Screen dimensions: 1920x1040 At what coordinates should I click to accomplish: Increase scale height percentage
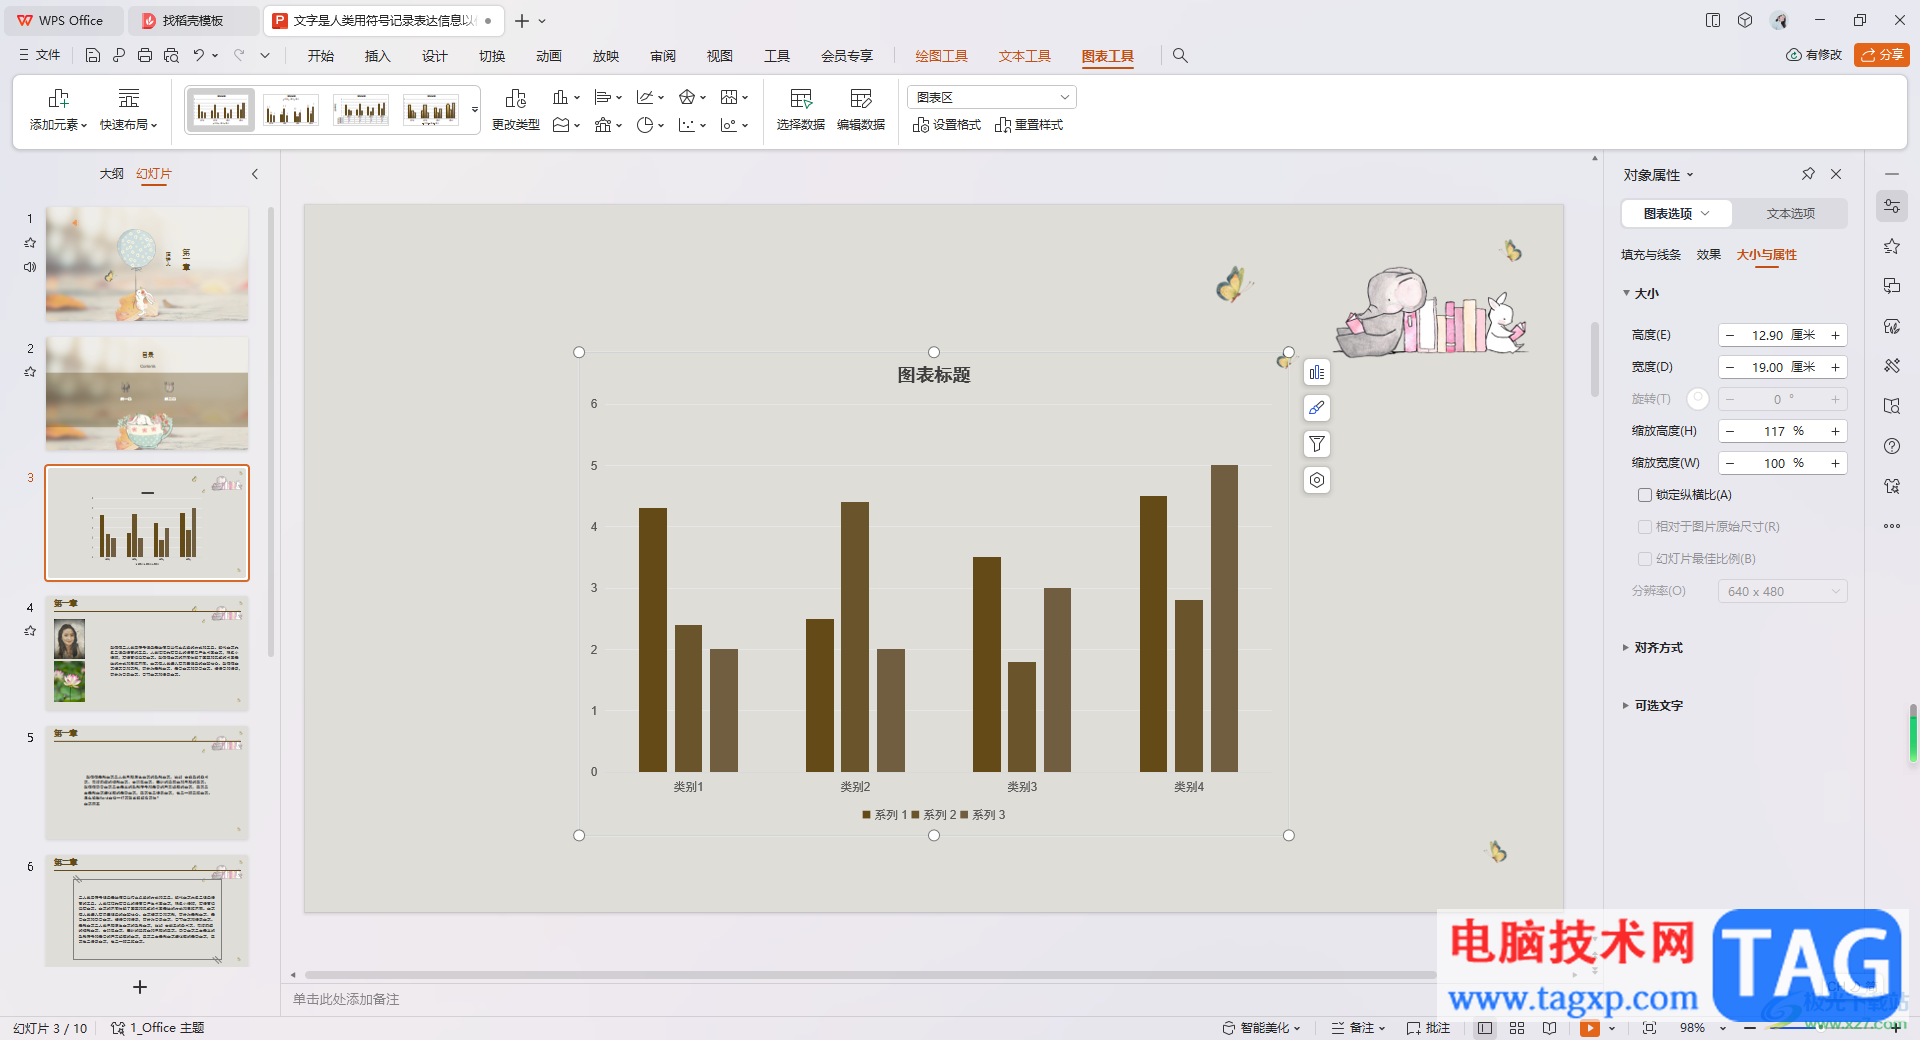1835,432
